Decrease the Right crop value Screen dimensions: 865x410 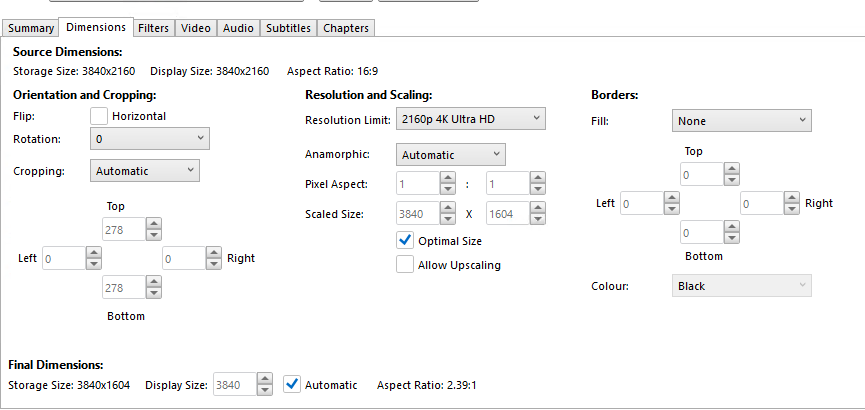click(x=213, y=264)
